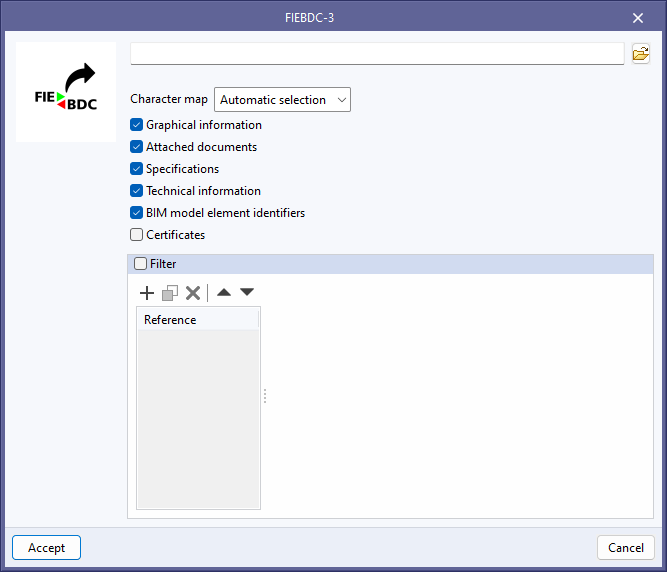Image resolution: width=667 pixels, height=572 pixels.
Task: Click the FIEBDC import logo image
Action: tap(66, 92)
